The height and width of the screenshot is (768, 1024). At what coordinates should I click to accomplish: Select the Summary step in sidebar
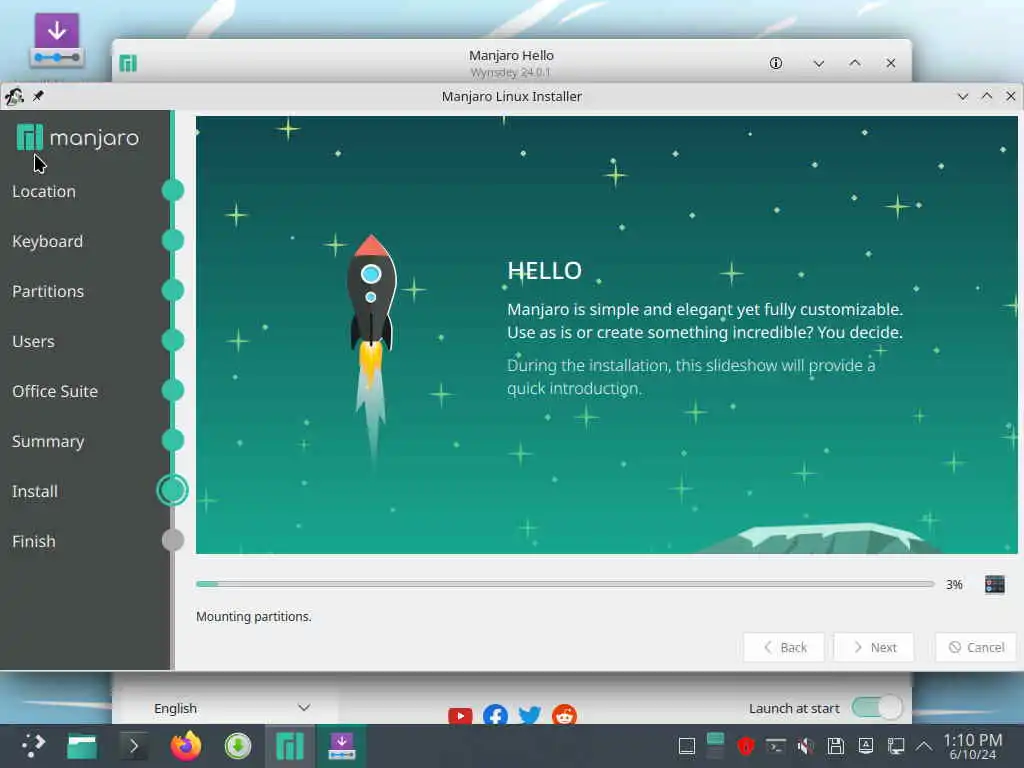click(48, 441)
